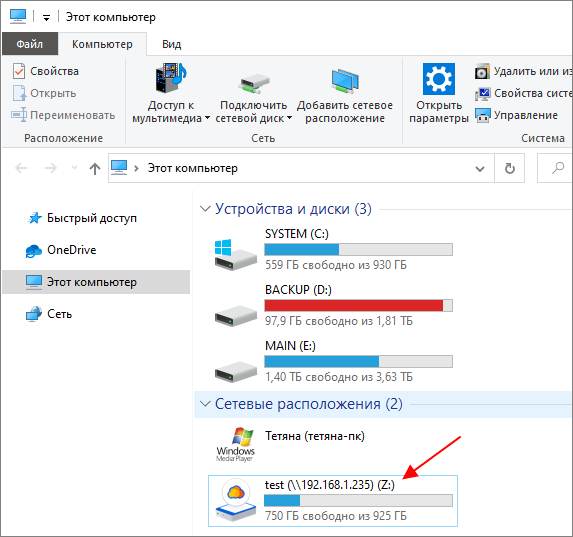Click the Удалить или изменить программу icon

[x=482, y=71]
